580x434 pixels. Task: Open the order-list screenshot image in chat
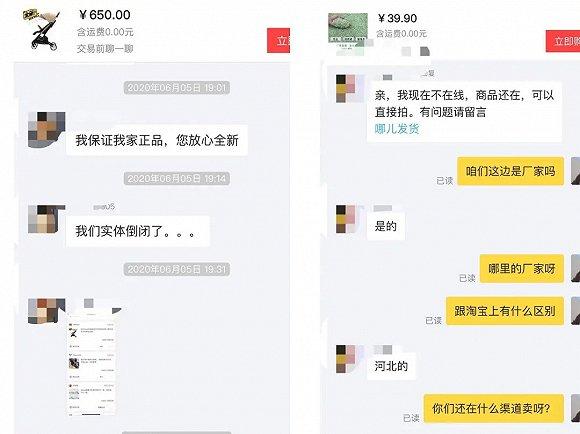pos(91,365)
